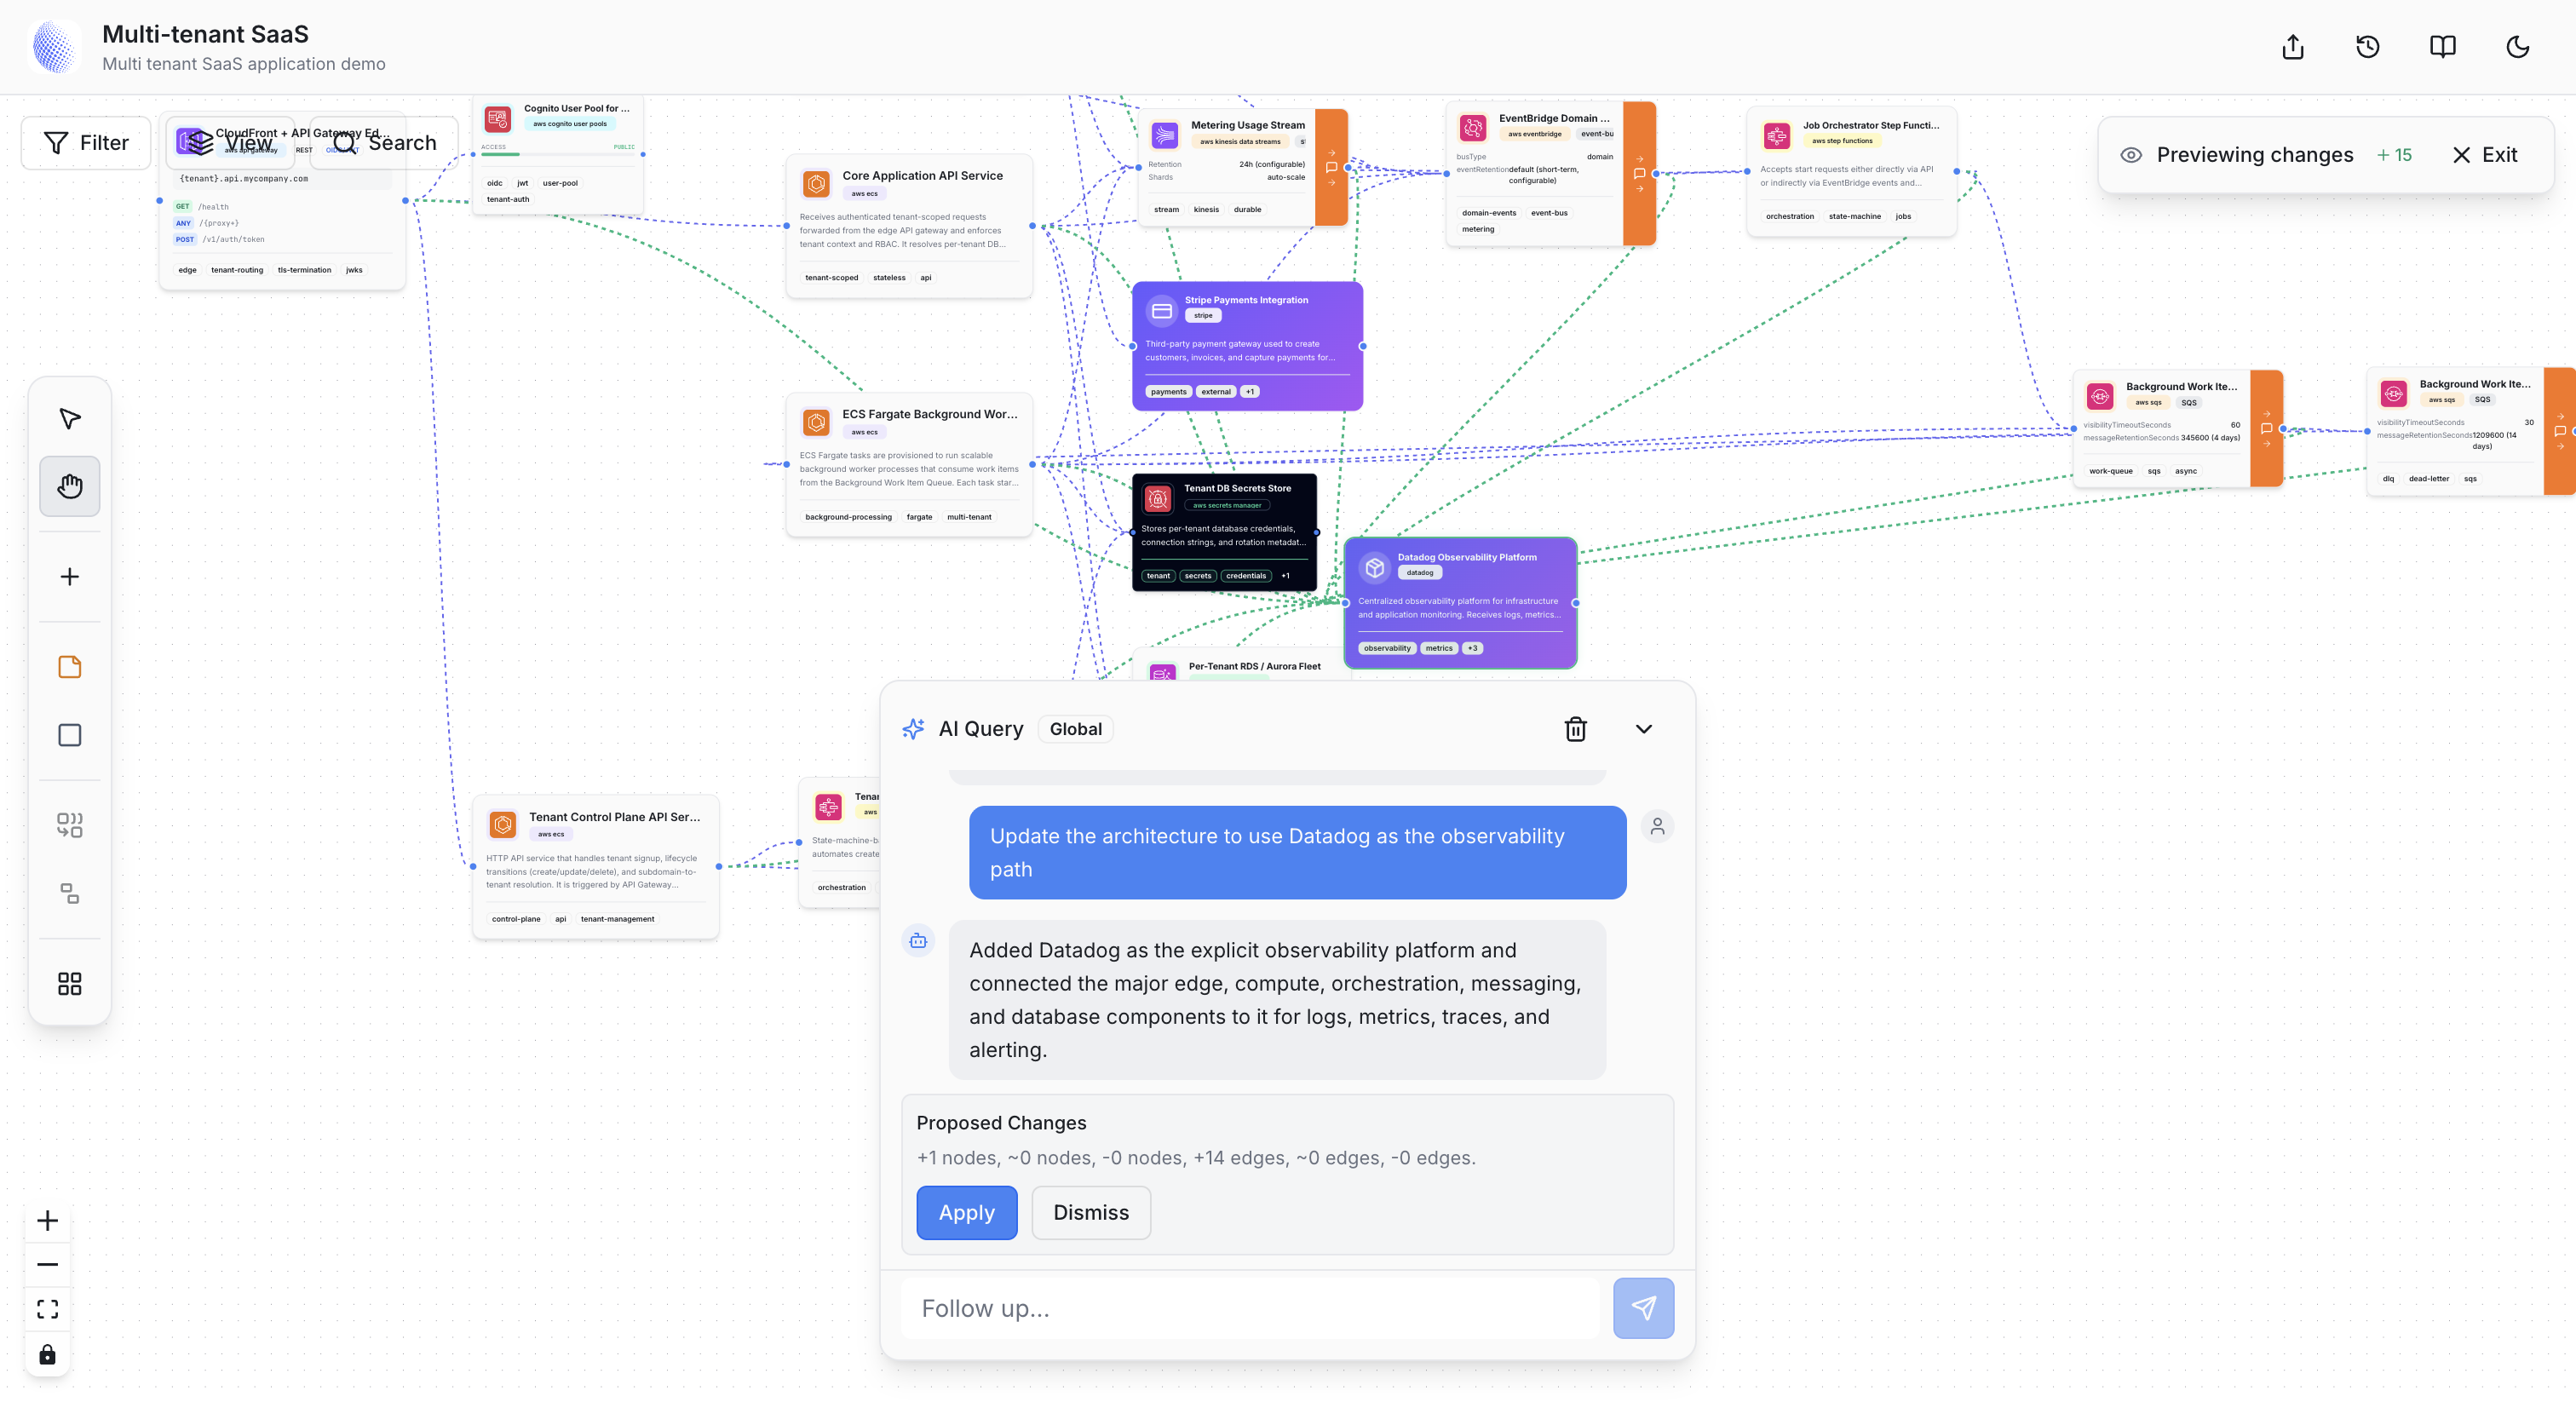This screenshot has width=2576, height=1402.
Task: Expand the +1 tags on Secrets Store node
Action: point(1285,576)
